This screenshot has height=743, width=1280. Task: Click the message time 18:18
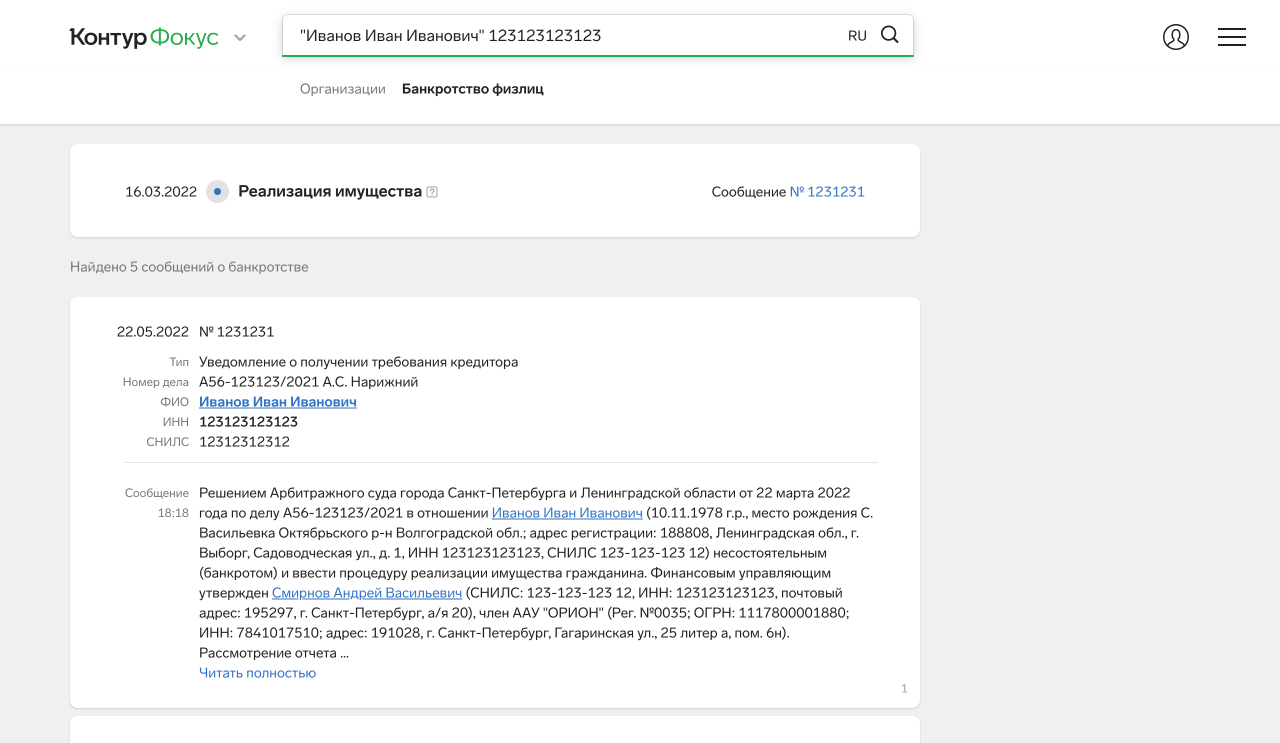[x=173, y=513]
